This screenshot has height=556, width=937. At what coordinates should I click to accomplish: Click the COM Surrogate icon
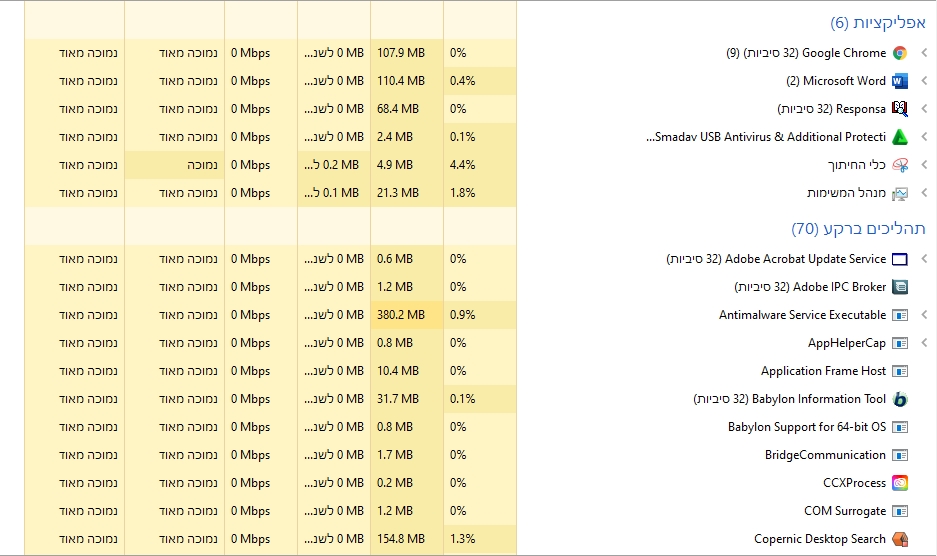click(x=900, y=511)
